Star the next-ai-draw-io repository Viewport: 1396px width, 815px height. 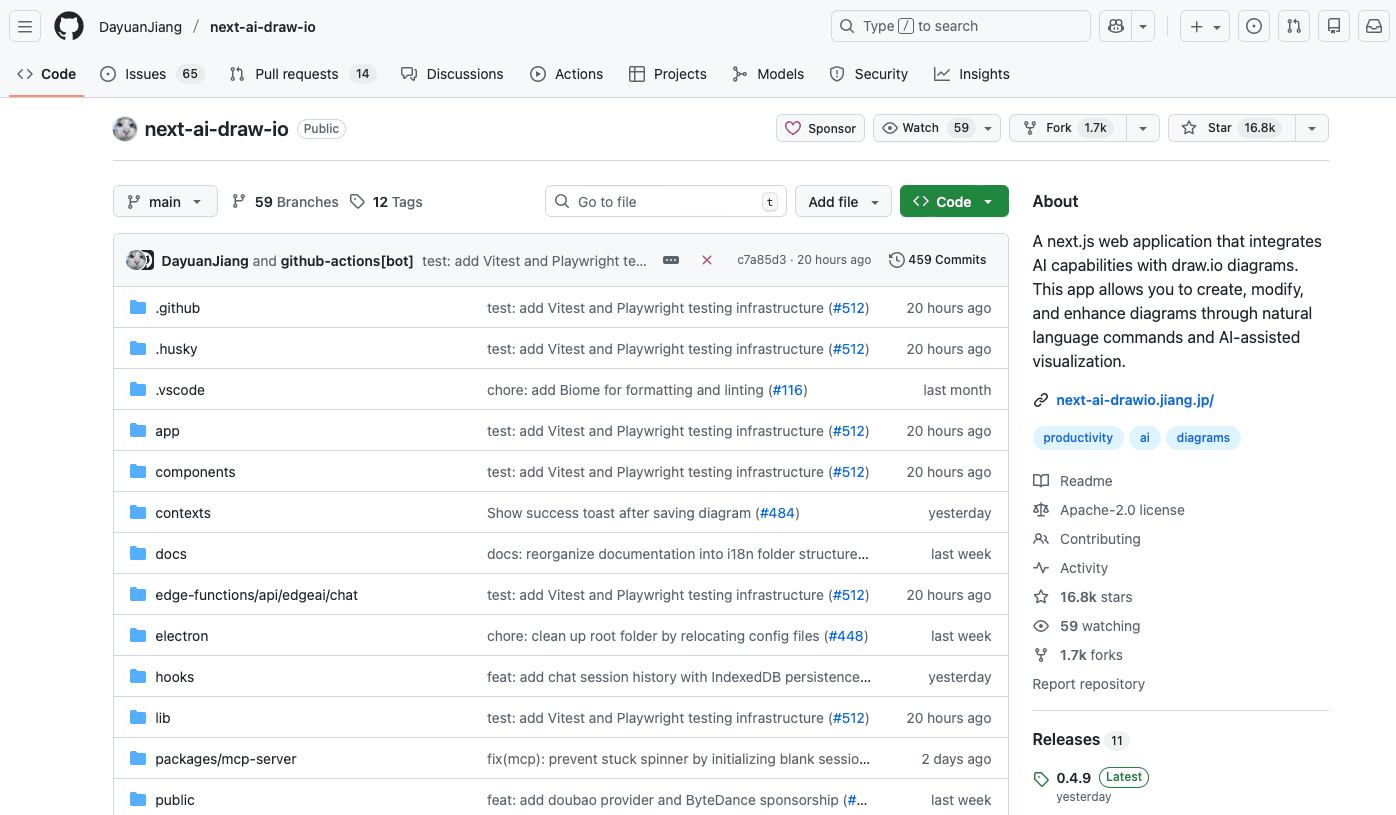point(1232,128)
